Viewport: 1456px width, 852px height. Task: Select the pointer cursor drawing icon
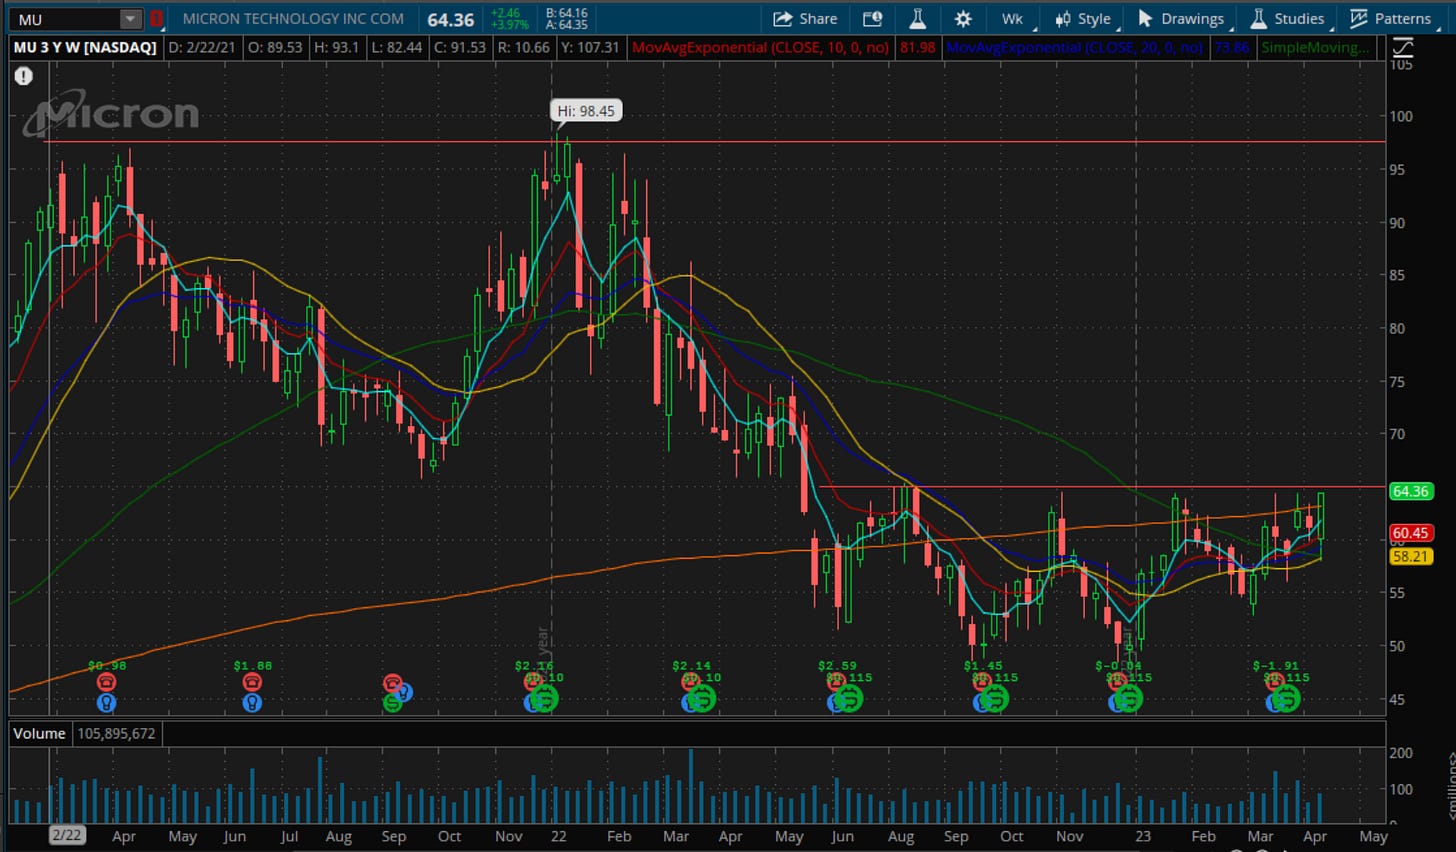click(1146, 19)
